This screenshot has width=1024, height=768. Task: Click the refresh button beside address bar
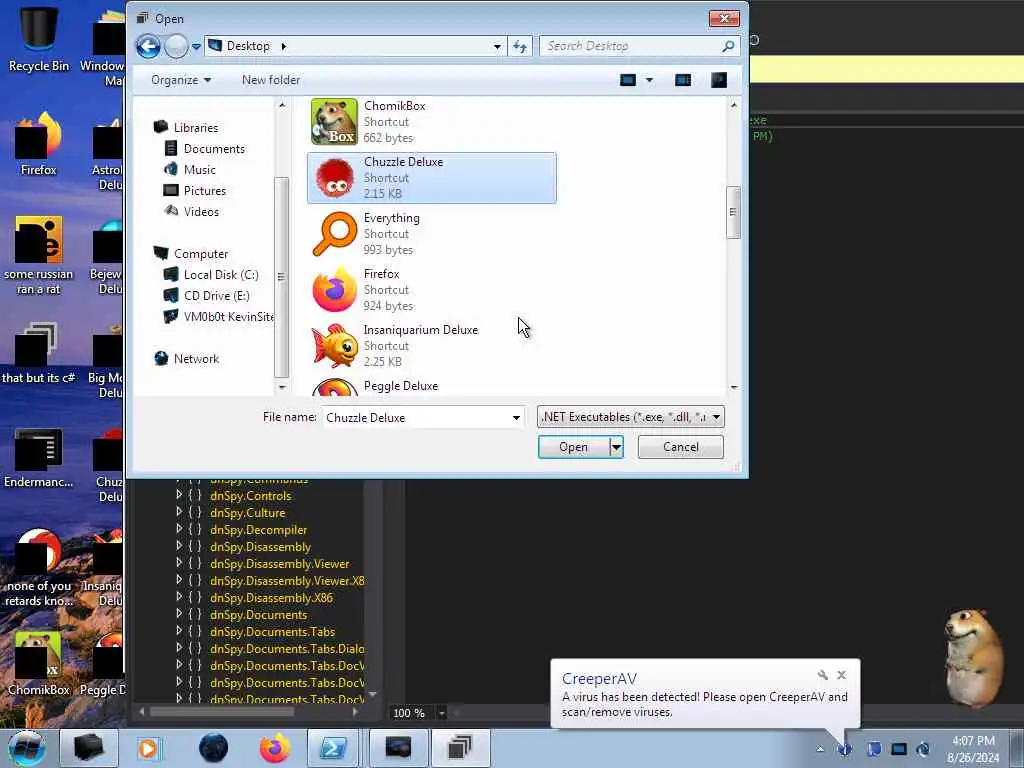pyautogui.click(x=520, y=46)
